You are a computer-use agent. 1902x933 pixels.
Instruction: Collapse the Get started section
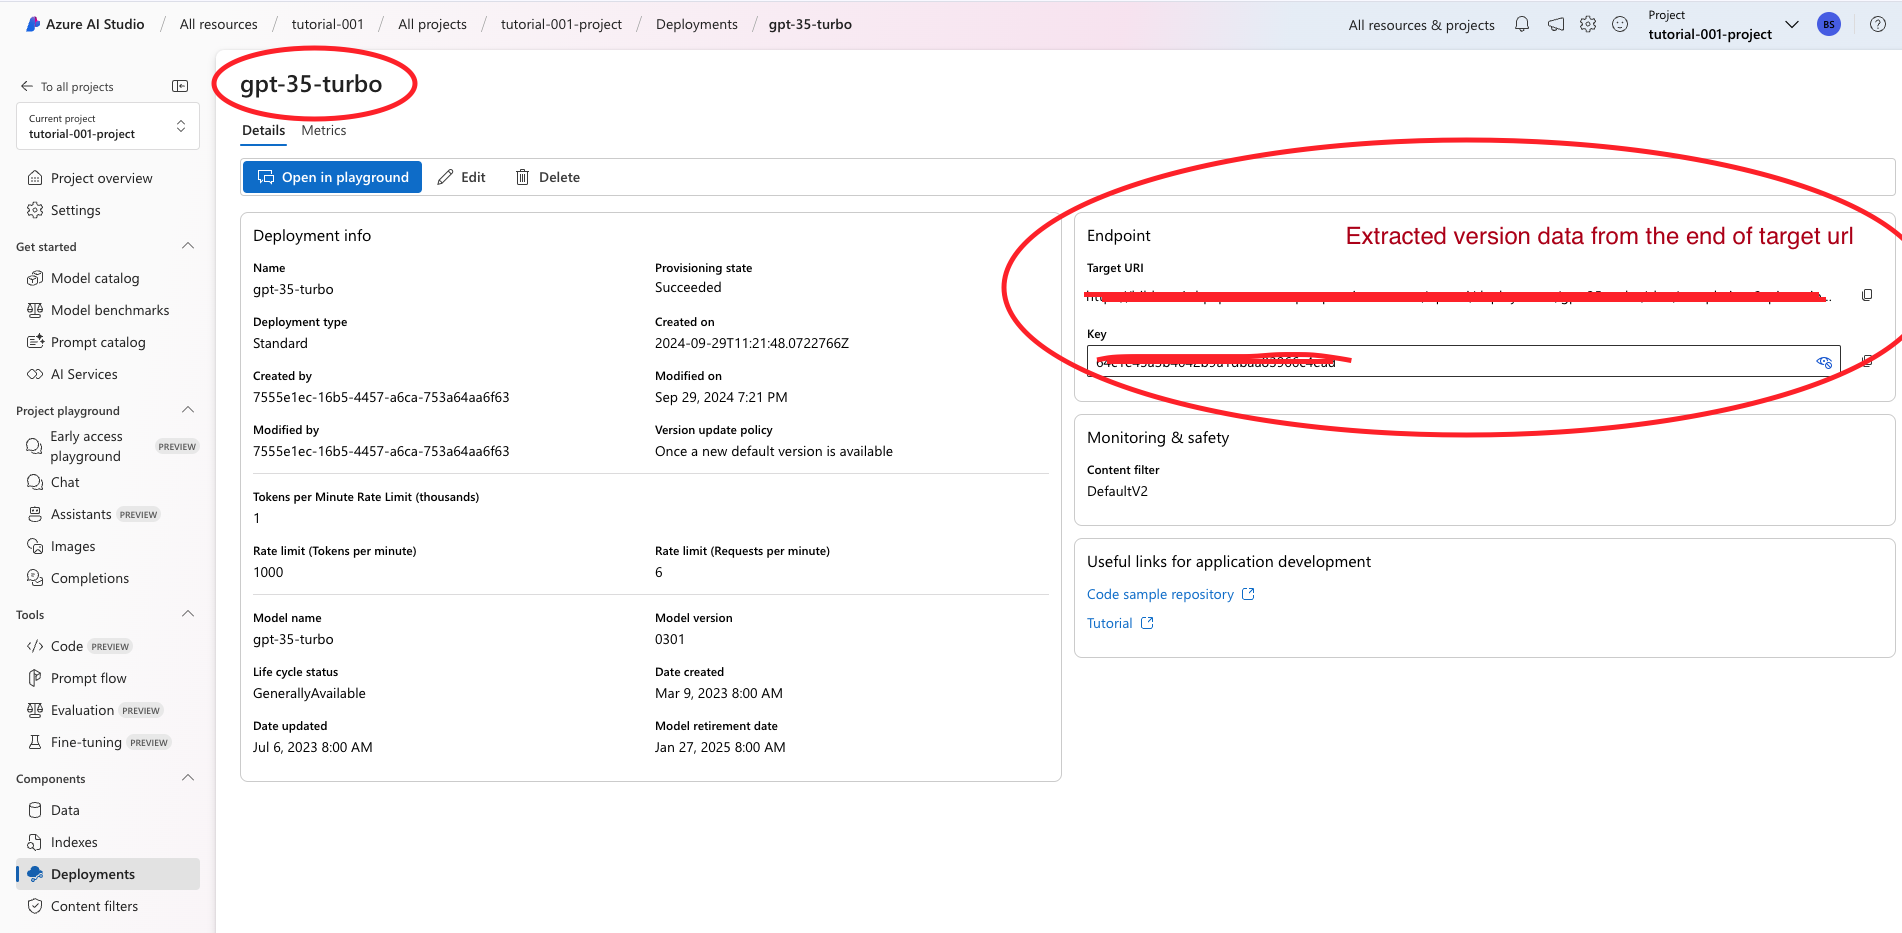click(188, 246)
